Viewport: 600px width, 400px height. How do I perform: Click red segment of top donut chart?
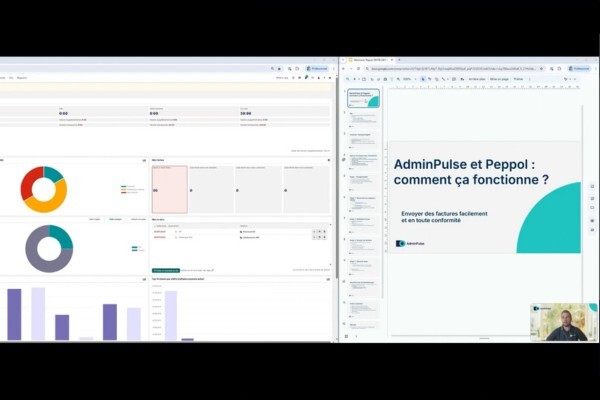point(27,182)
